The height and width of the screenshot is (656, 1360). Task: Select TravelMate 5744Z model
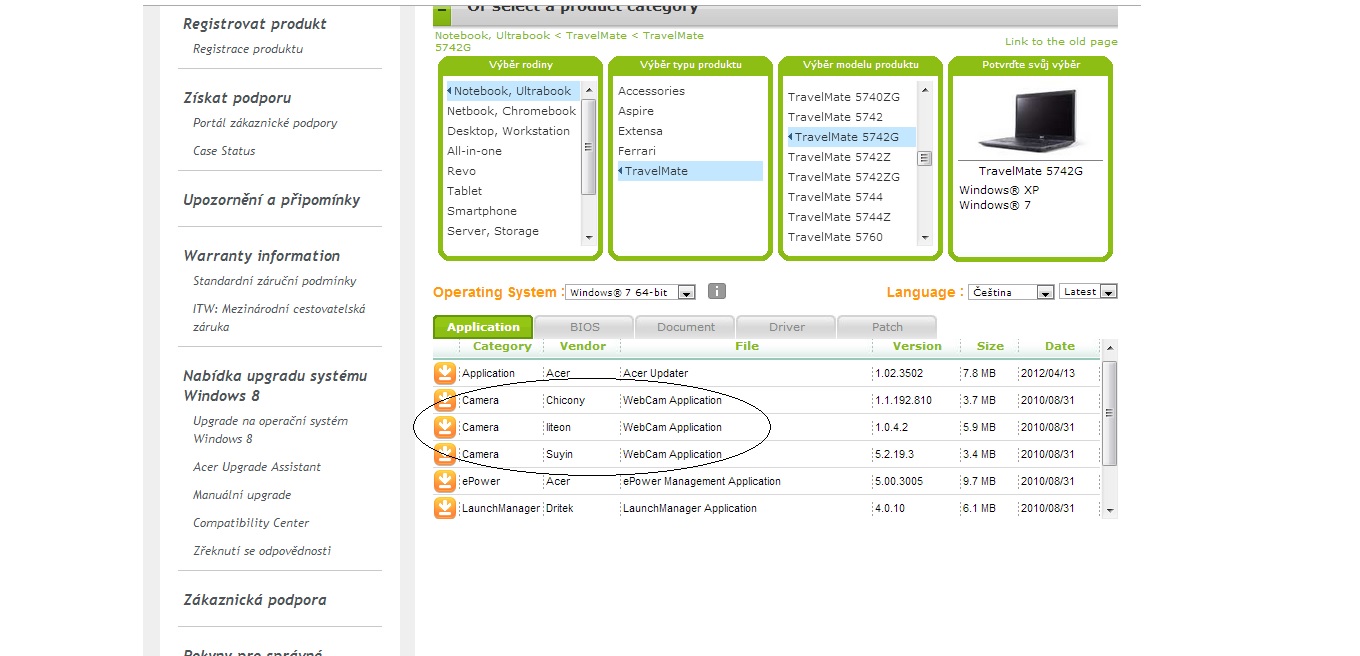click(839, 217)
